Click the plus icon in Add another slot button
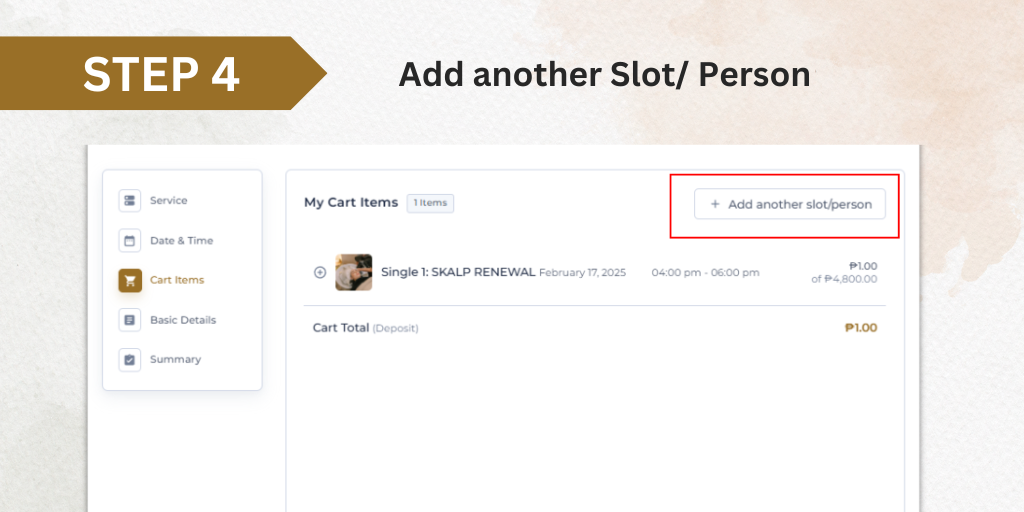1024x512 pixels. click(x=714, y=204)
